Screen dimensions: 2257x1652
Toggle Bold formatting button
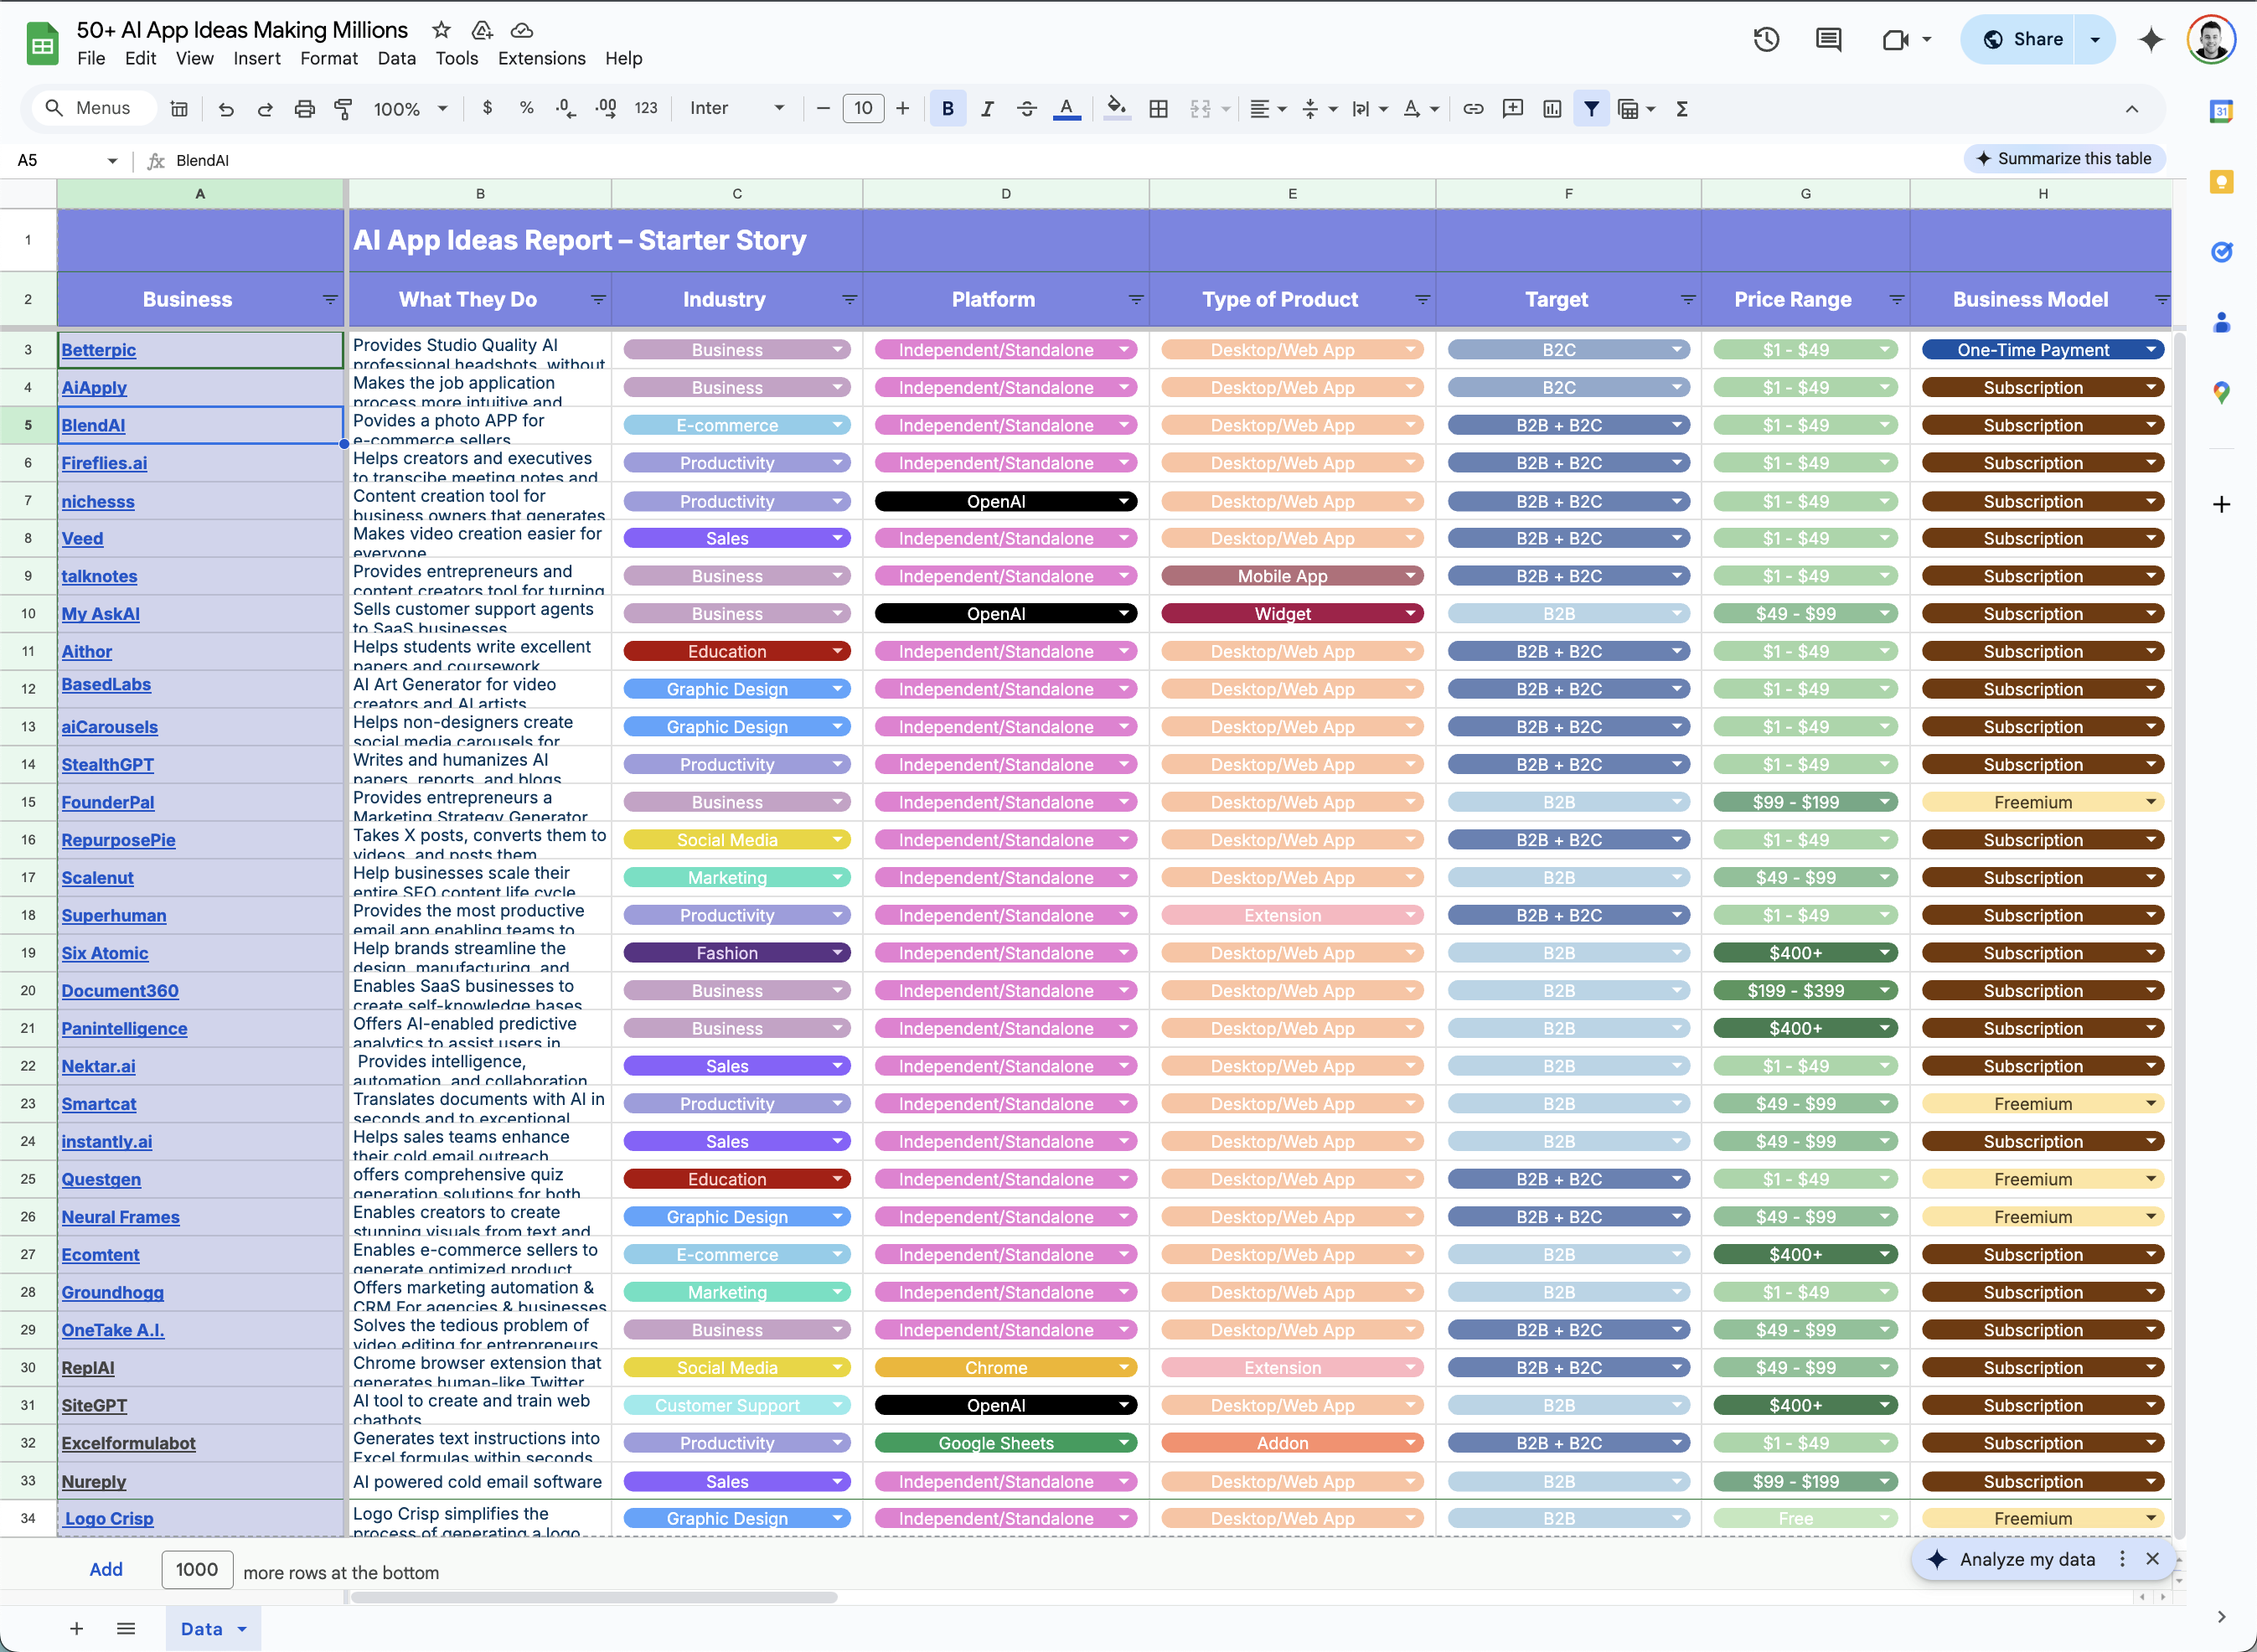[x=947, y=108]
